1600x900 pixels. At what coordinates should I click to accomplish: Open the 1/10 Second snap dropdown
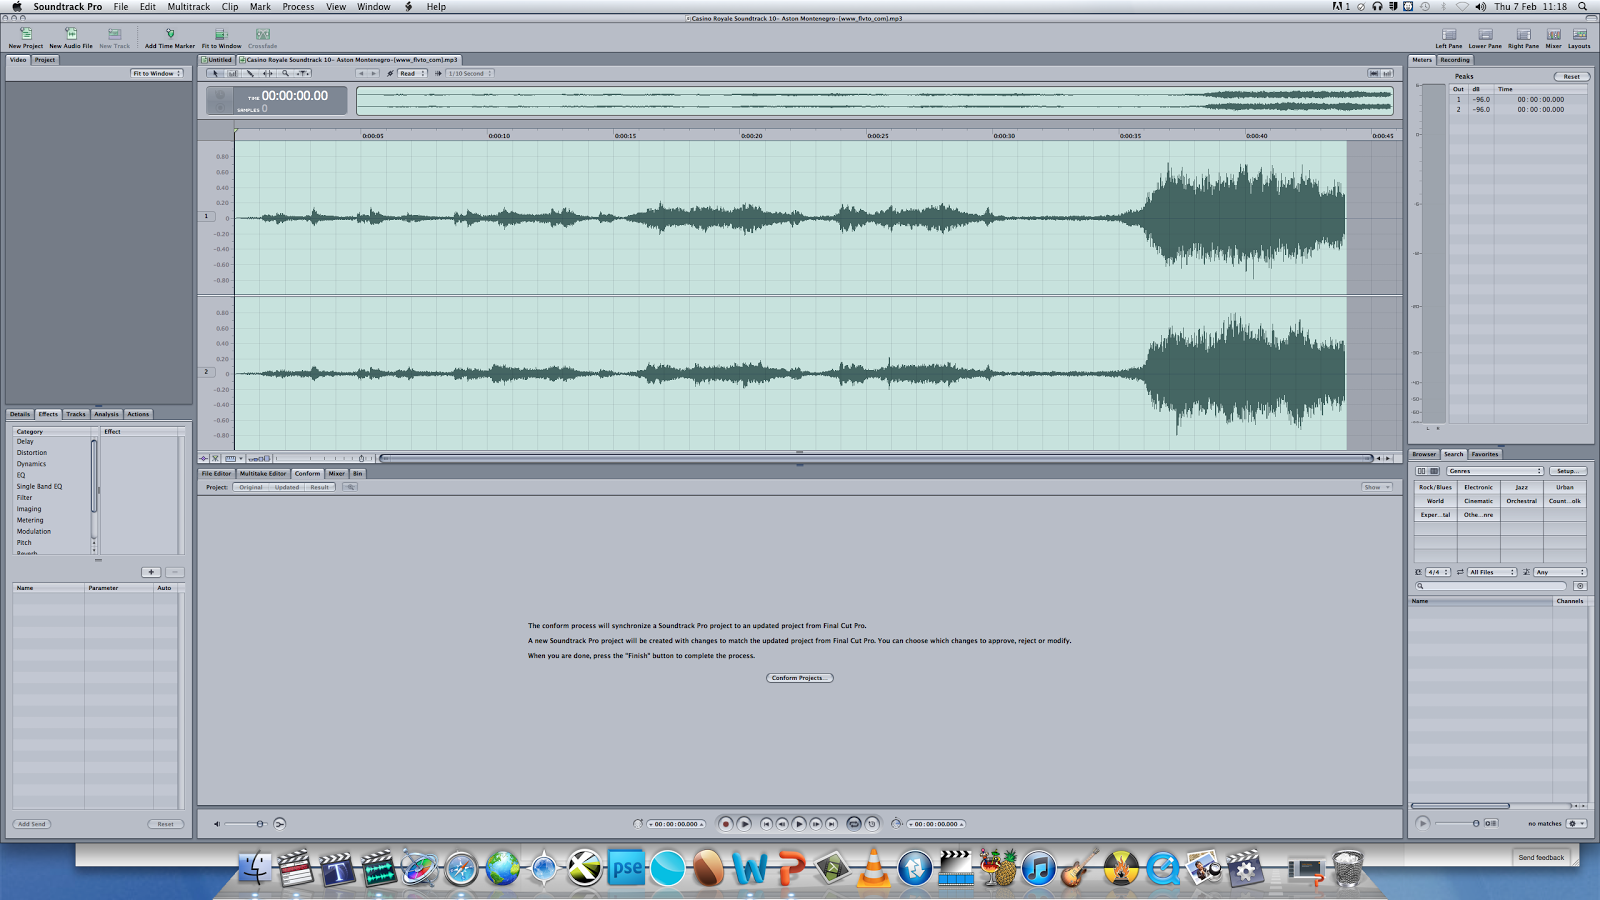pos(470,73)
